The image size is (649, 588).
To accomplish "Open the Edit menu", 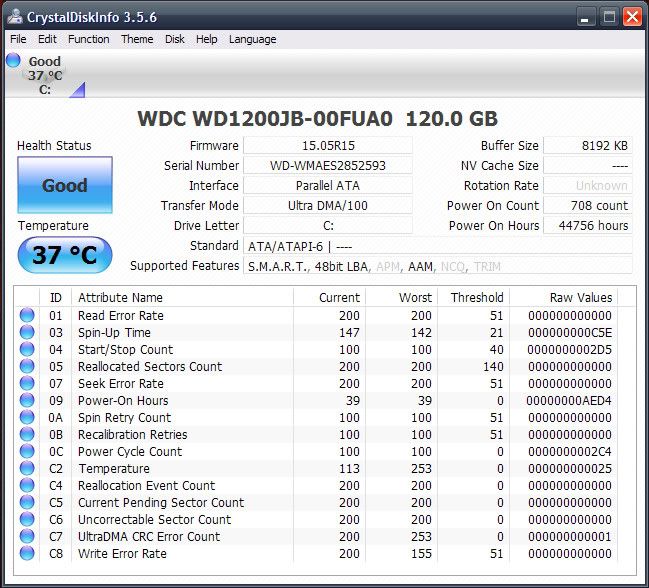I will (47, 39).
